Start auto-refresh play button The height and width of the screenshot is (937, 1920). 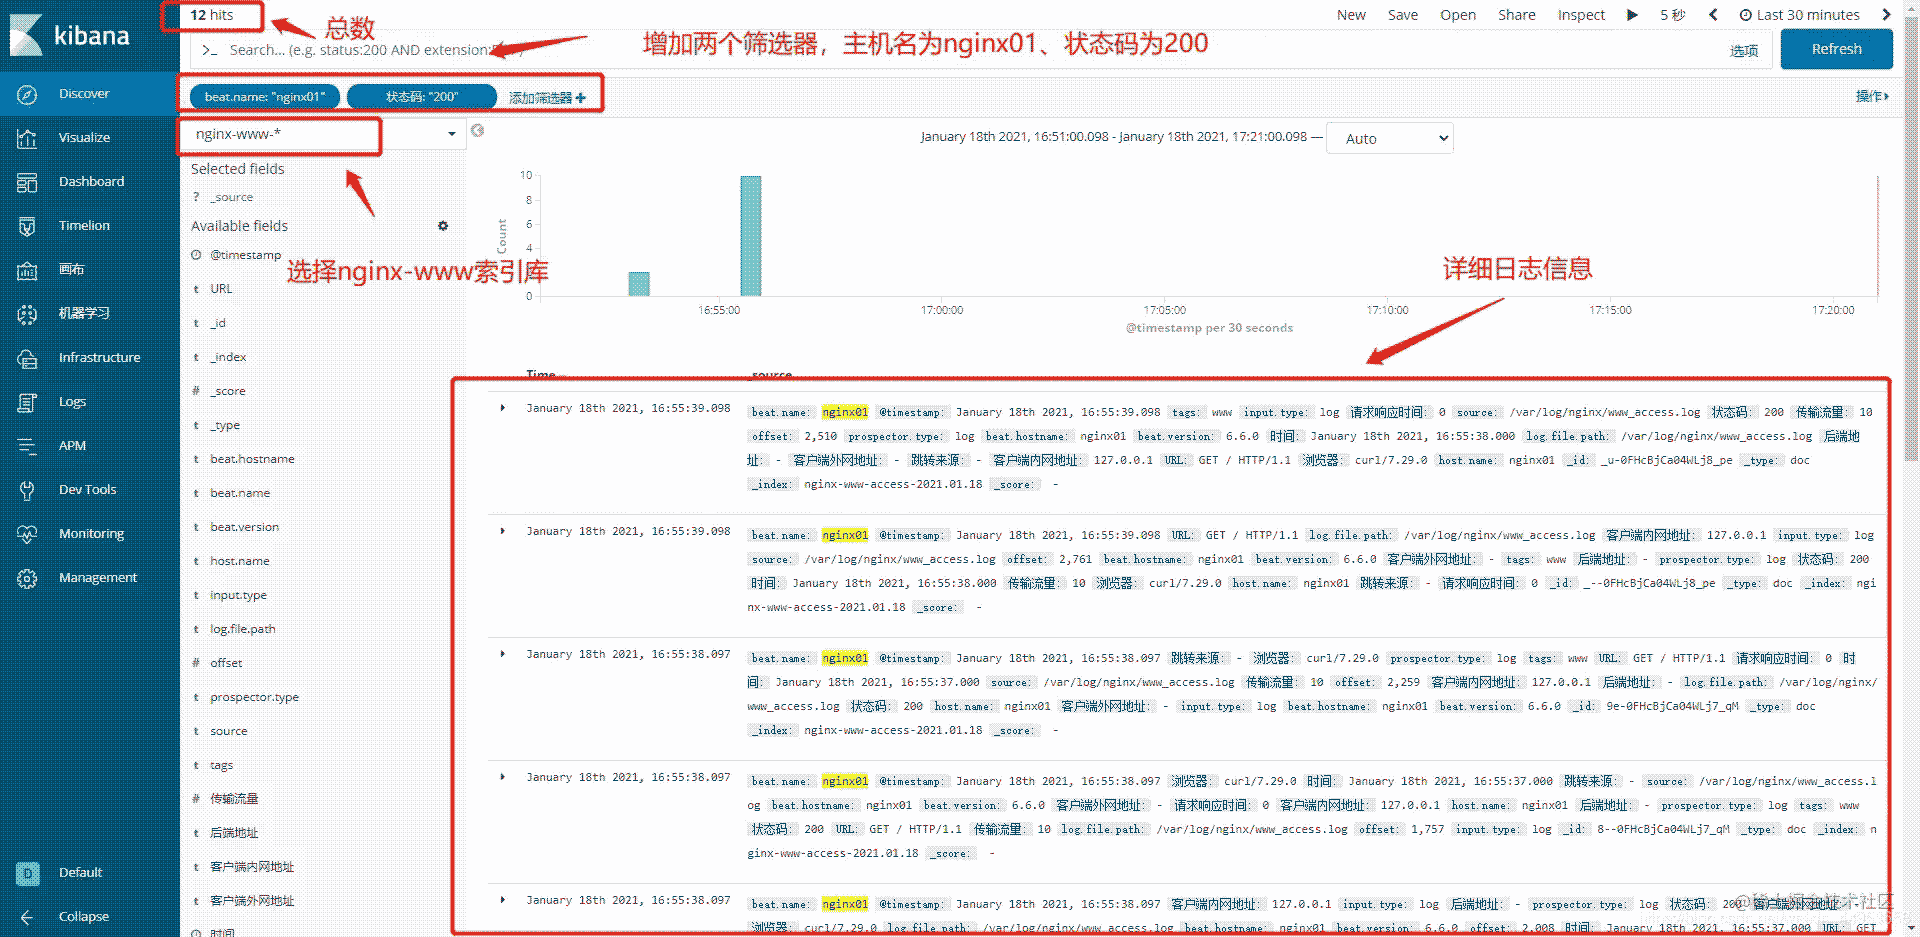pyautogui.click(x=1632, y=15)
